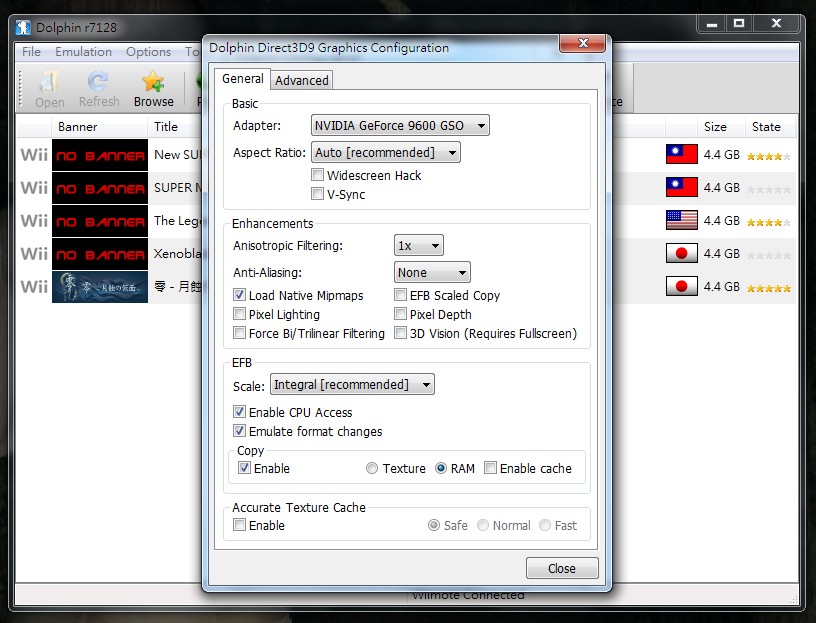
Task: Click the Dolphin app icon in title bar
Action: point(23,27)
